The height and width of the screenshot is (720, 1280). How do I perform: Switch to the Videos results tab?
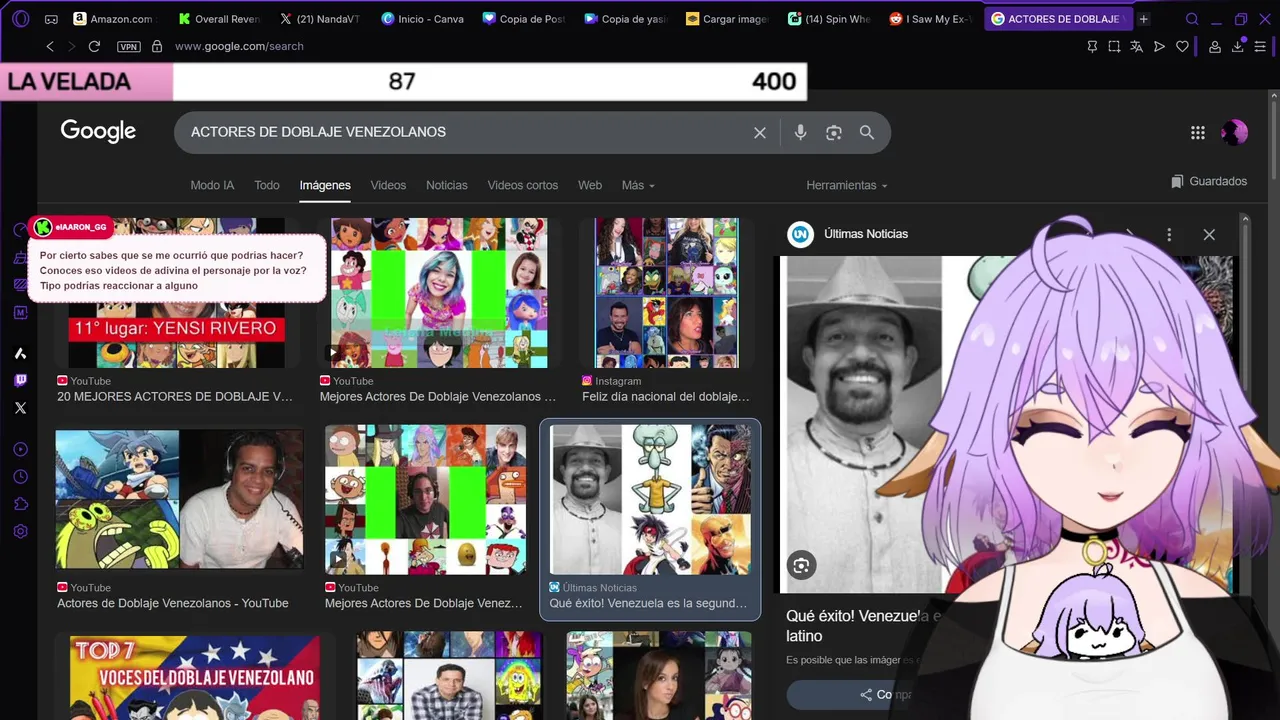pos(388,185)
